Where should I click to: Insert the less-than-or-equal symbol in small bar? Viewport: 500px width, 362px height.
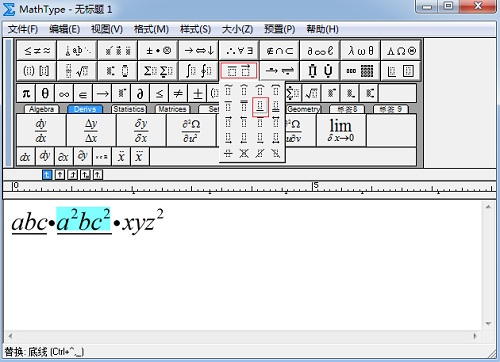coord(159,94)
